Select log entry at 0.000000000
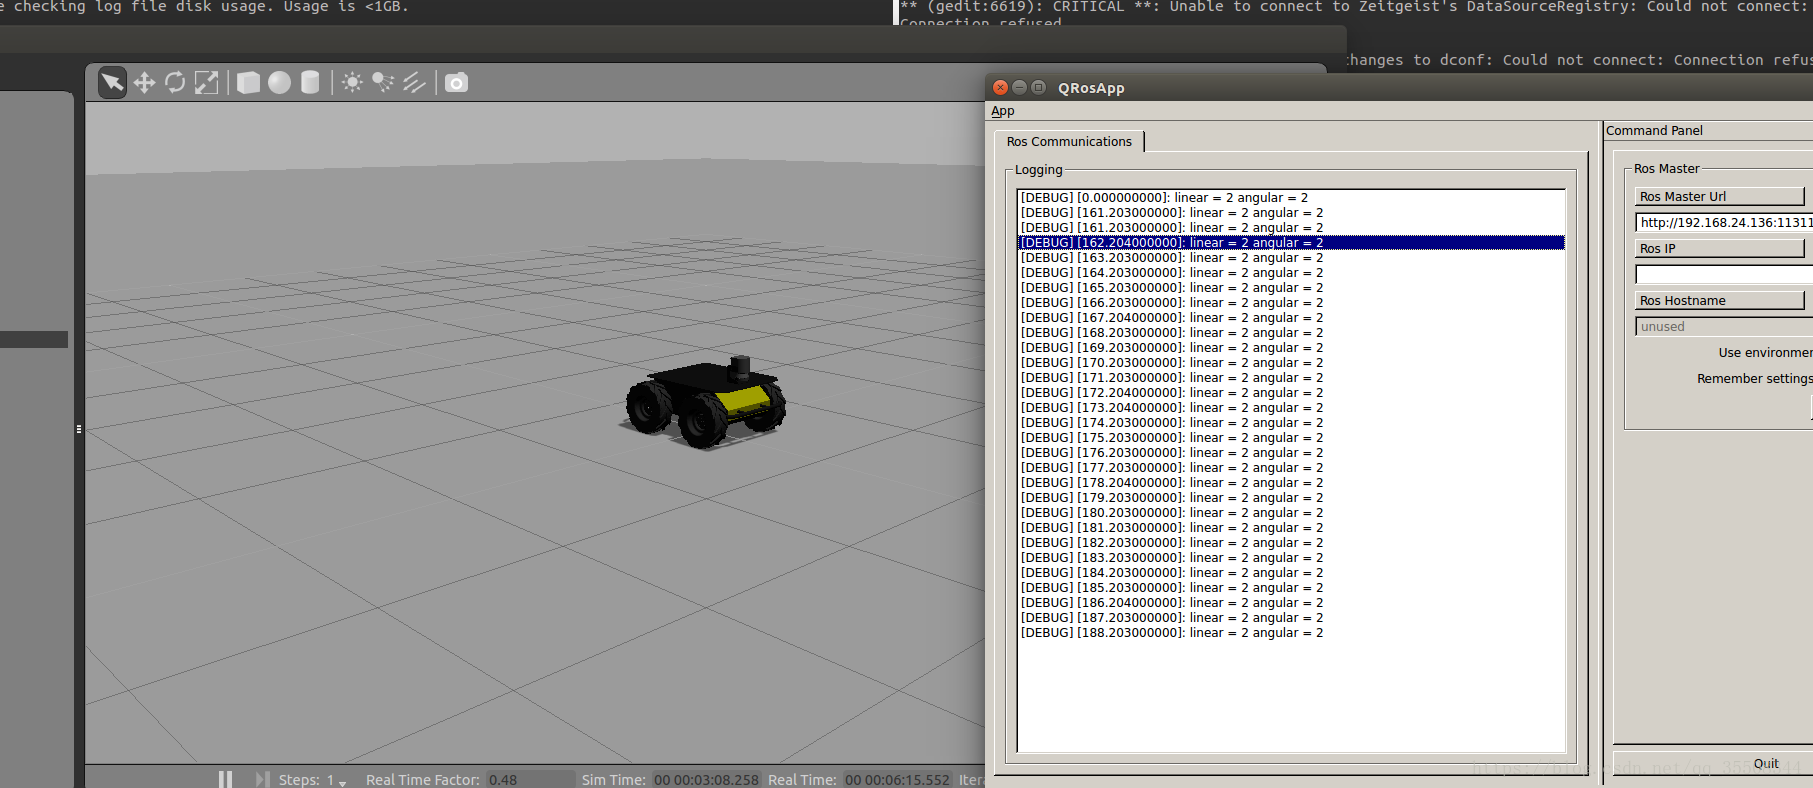Image resolution: width=1813 pixels, height=788 pixels. coord(1290,197)
